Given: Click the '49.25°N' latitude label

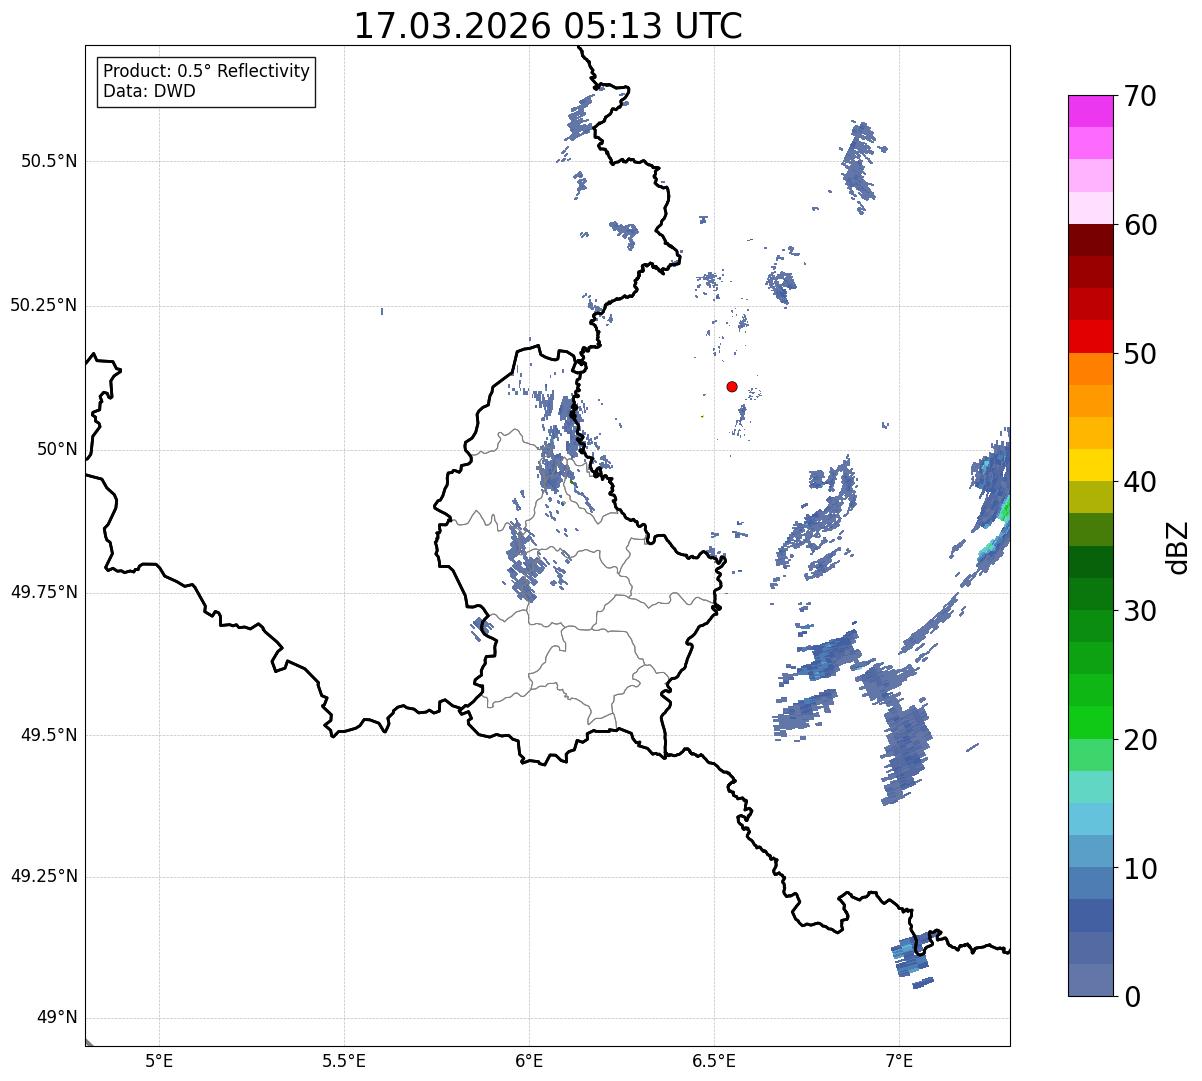Looking at the screenshot, I should coord(44,877).
